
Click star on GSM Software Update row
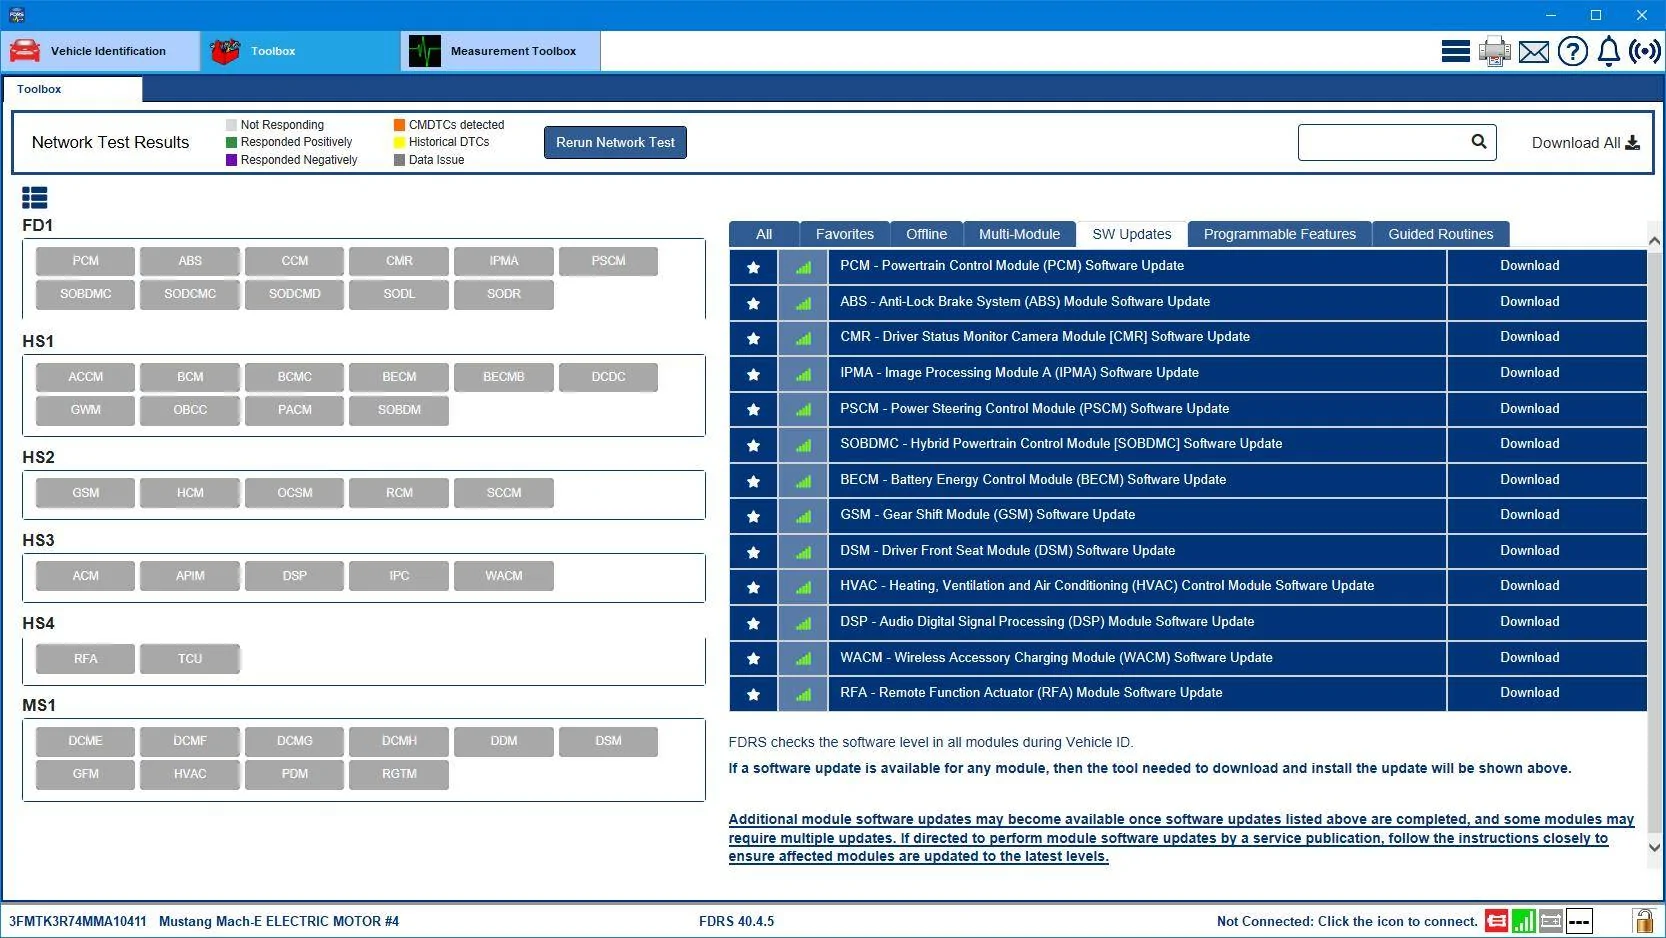(753, 516)
